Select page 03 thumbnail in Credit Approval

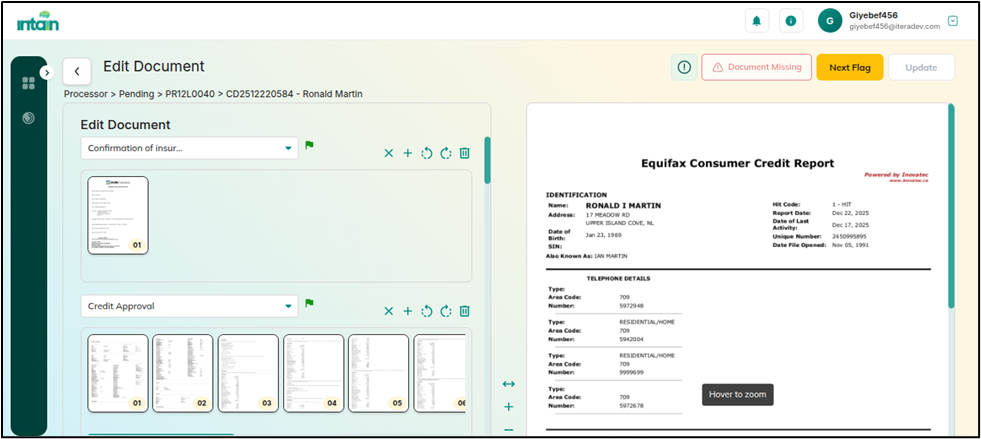pyautogui.click(x=249, y=373)
